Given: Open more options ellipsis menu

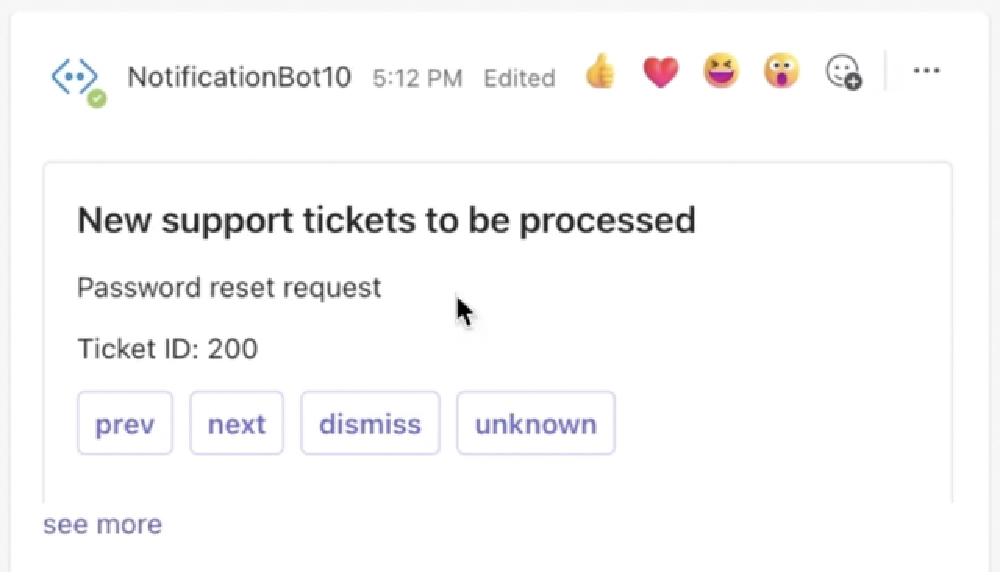Looking at the screenshot, I should point(927,71).
